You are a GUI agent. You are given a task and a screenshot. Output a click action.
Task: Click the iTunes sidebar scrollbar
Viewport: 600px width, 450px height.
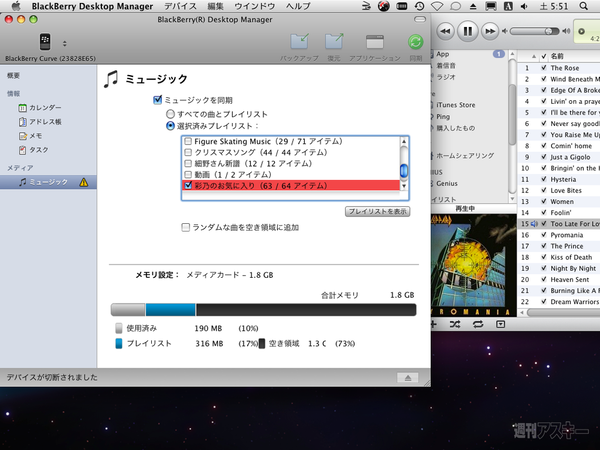click(x=512, y=115)
